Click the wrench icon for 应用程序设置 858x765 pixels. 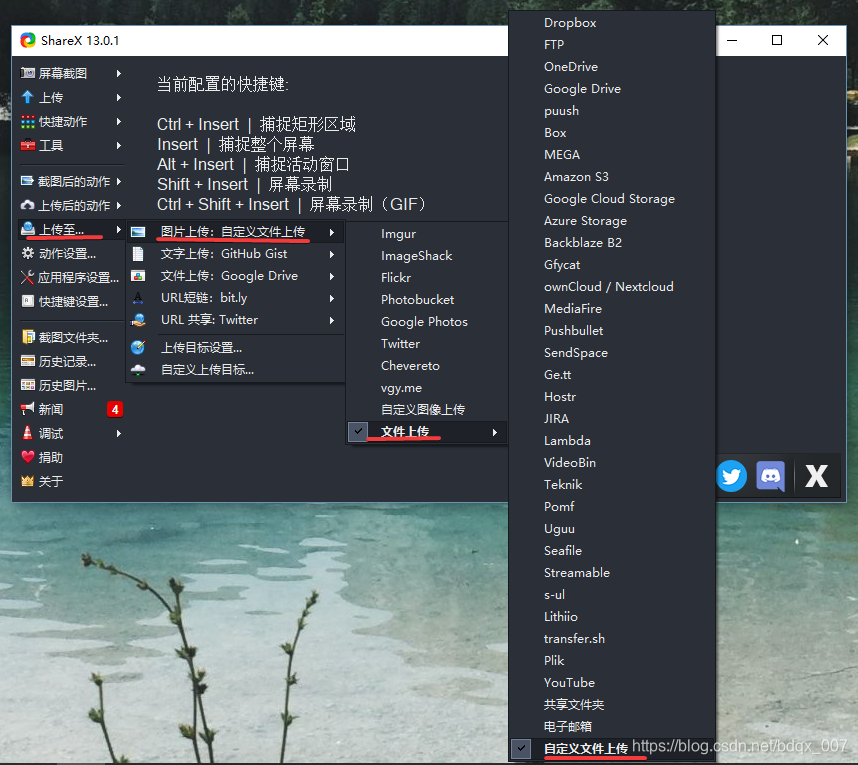[x=27, y=277]
